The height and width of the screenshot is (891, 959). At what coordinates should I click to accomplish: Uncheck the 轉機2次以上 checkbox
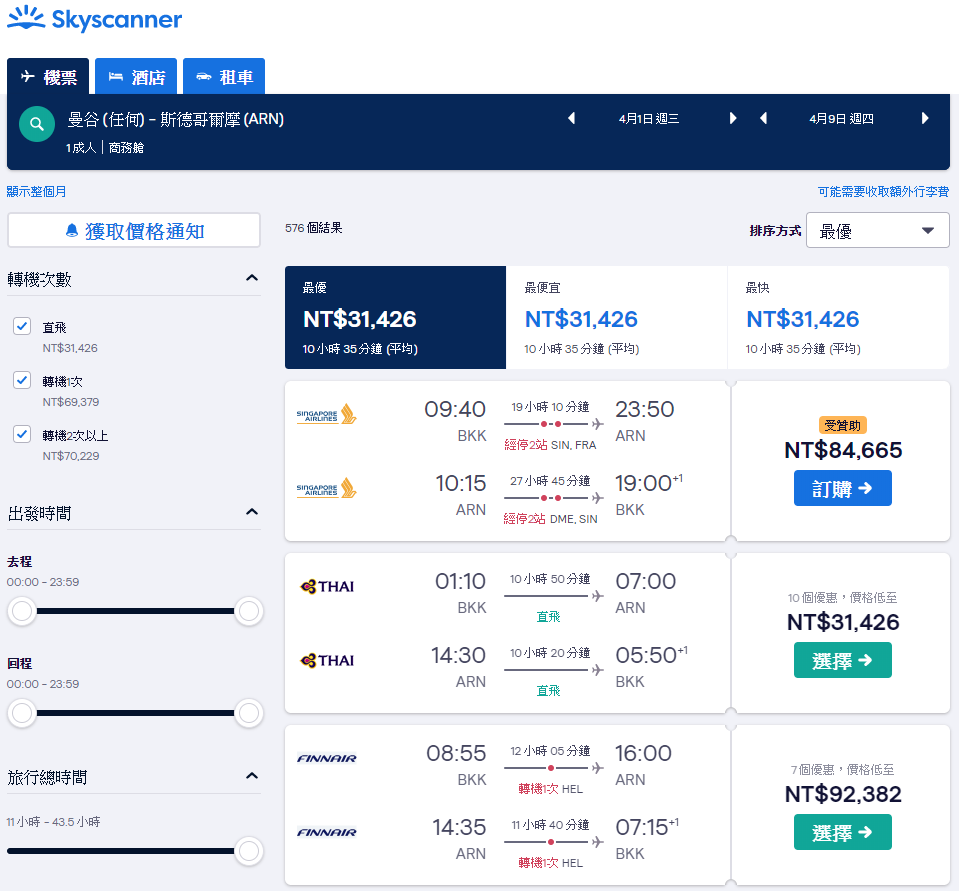click(x=22, y=434)
